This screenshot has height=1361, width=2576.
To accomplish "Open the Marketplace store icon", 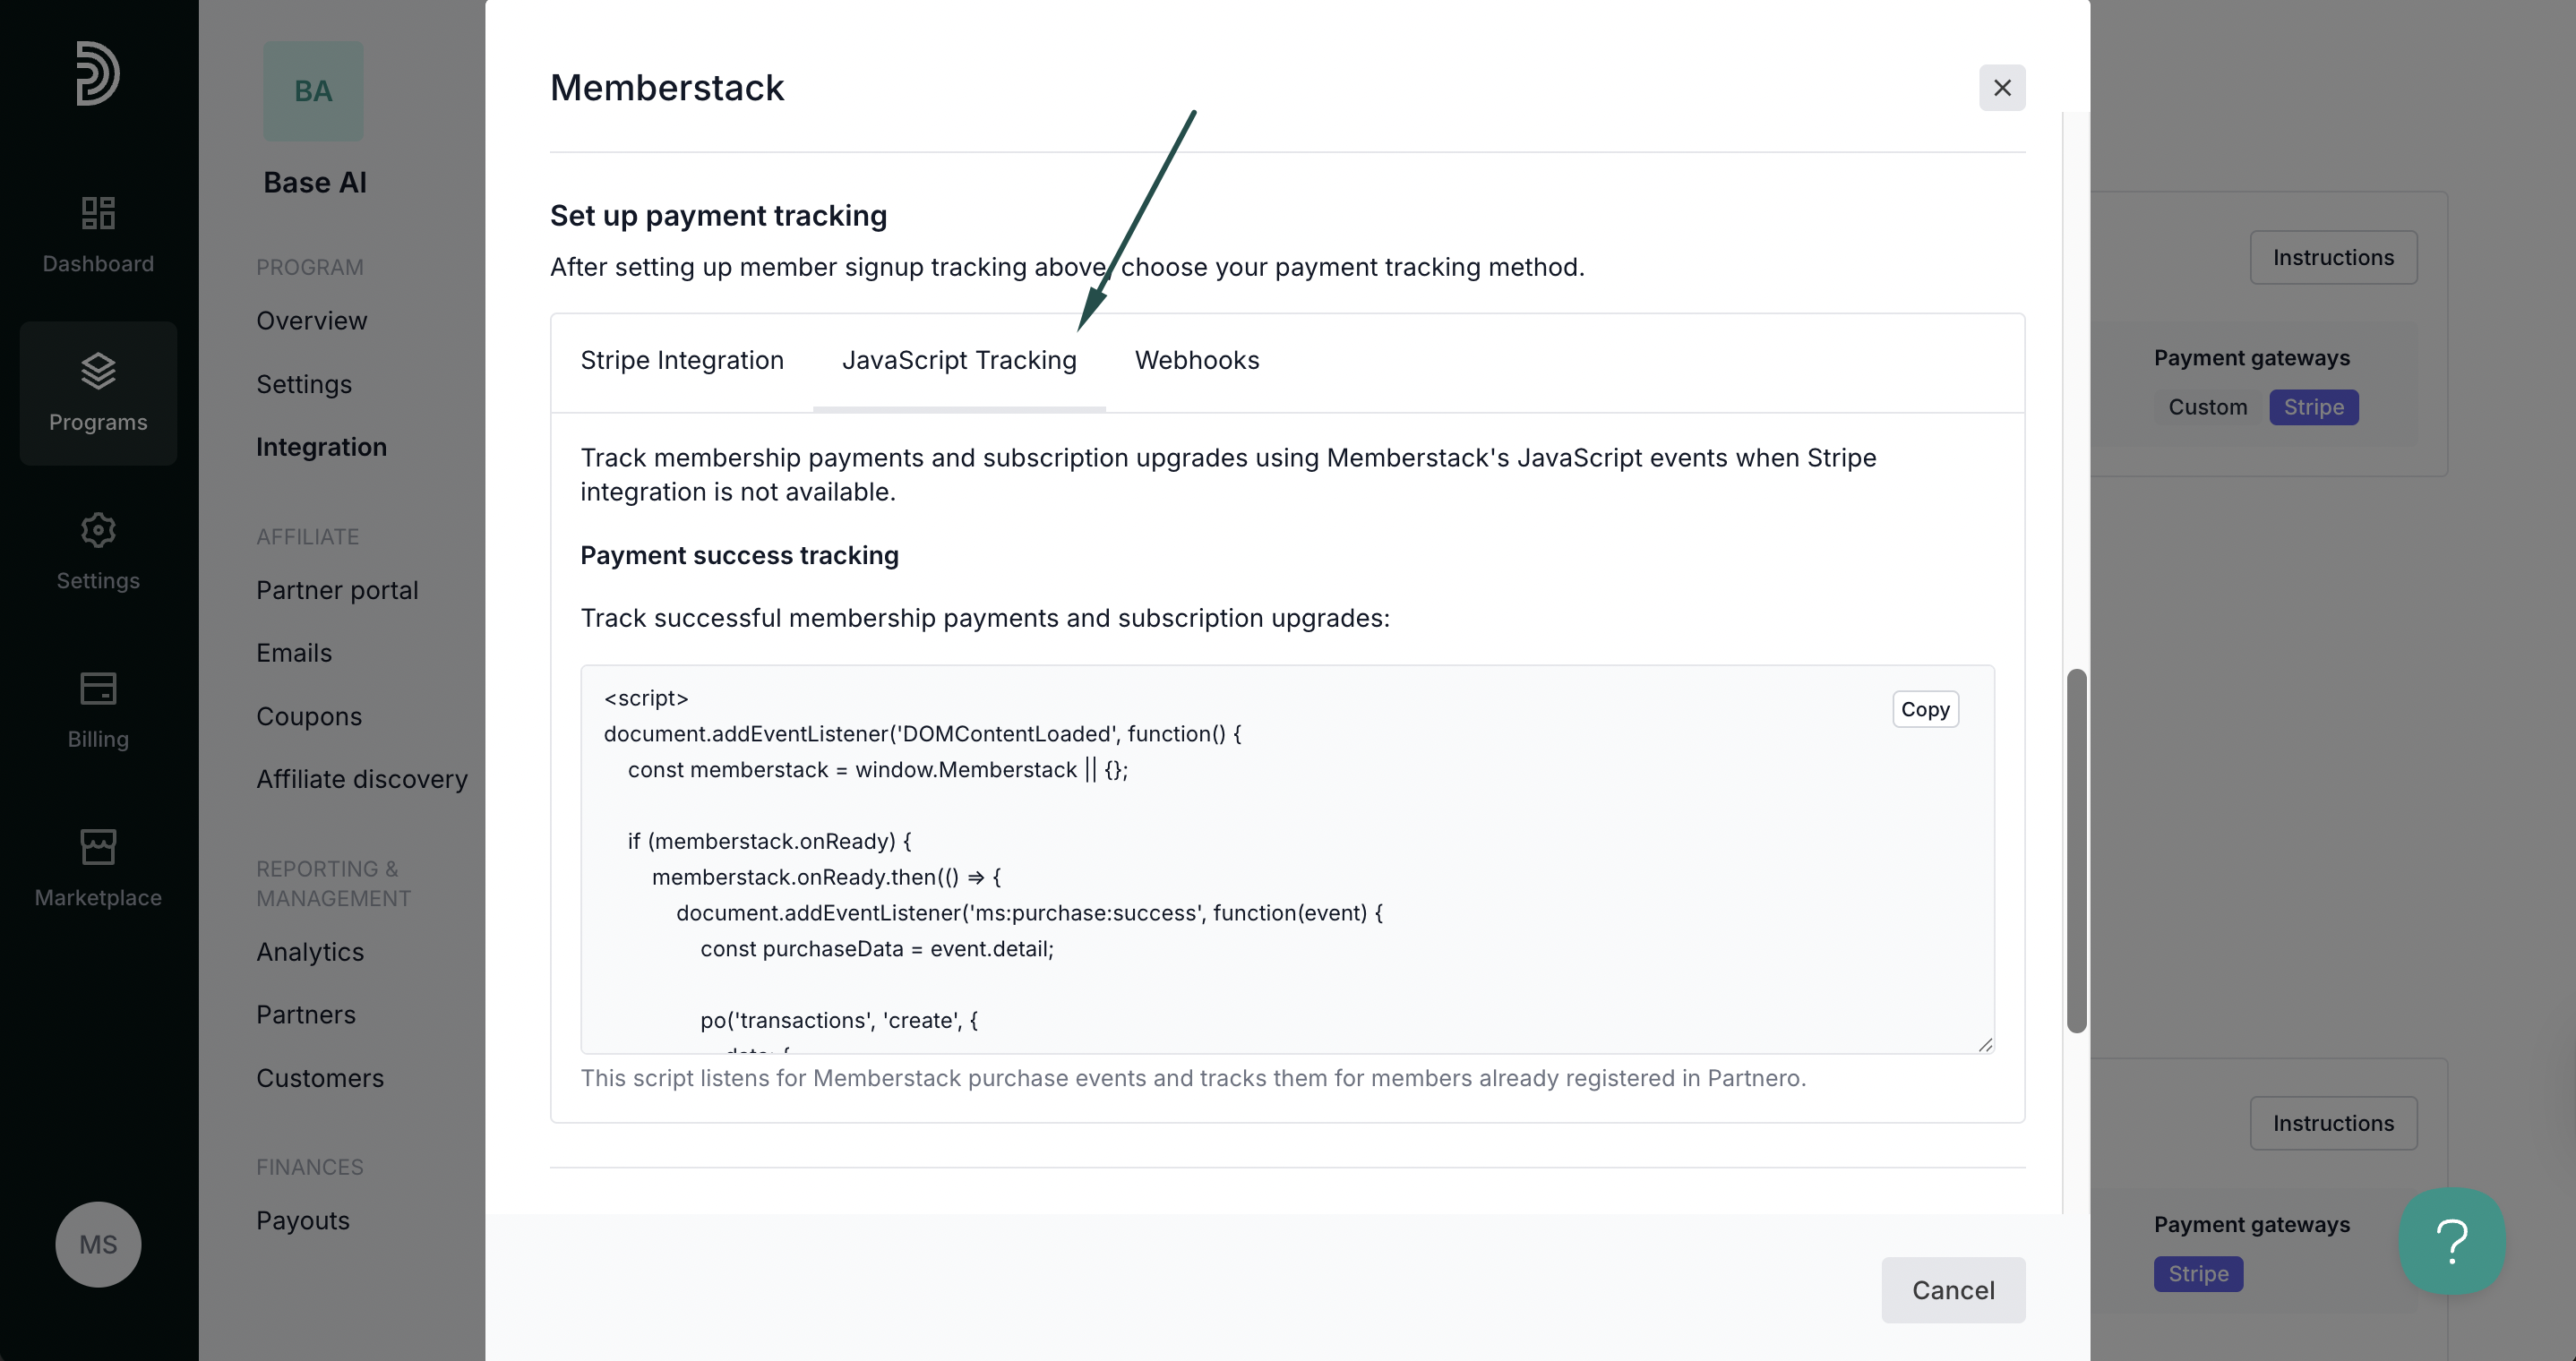I will click(x=98, y=846).
